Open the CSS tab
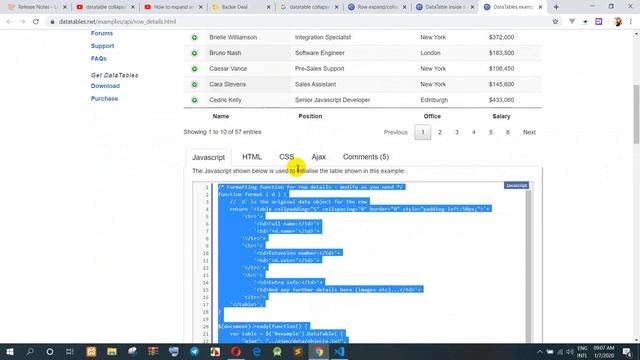Screen dimensions: 640x360 [x=287, y=157]
